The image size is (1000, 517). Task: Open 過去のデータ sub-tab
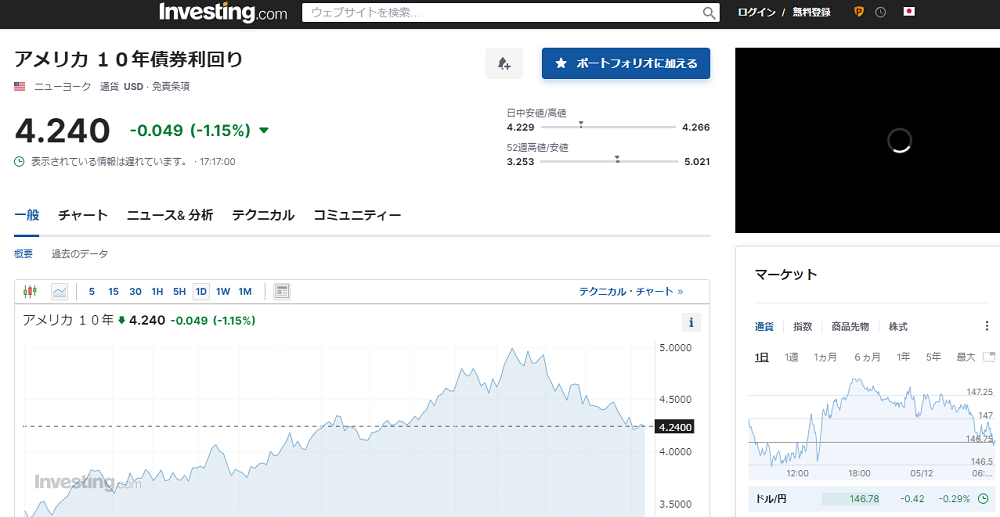pos(80,254)
